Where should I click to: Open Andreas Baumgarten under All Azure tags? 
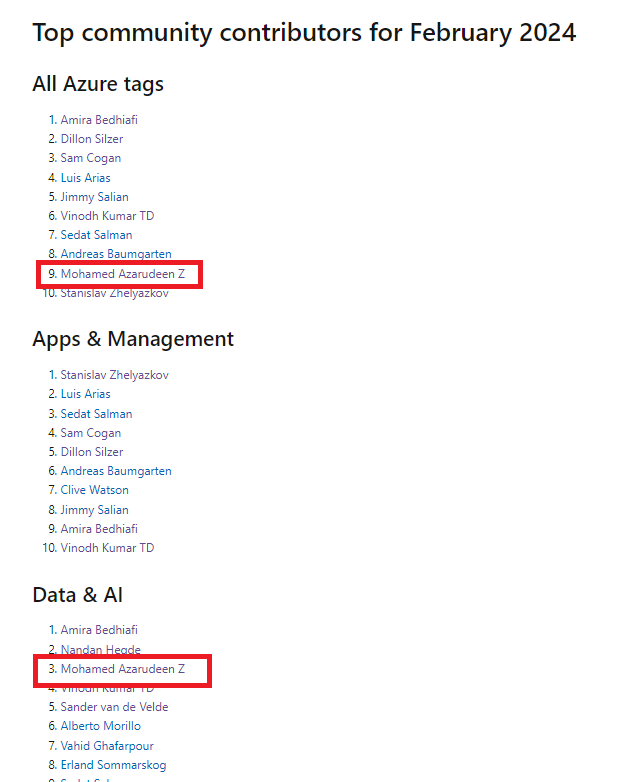coord(116,254)
